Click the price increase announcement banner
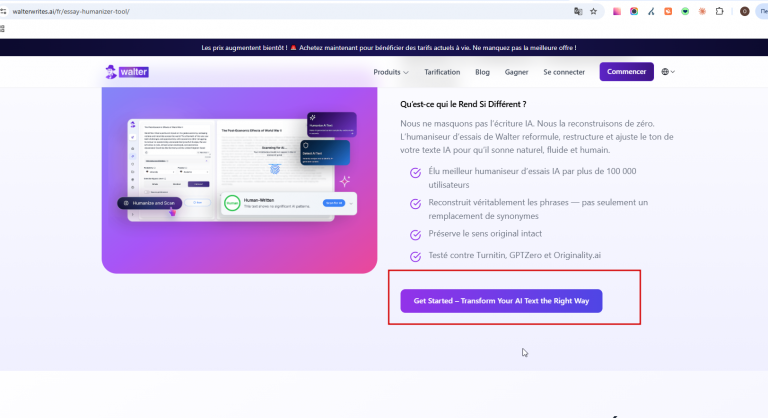Viewport: 768px width, 418px height. [384, 48]
